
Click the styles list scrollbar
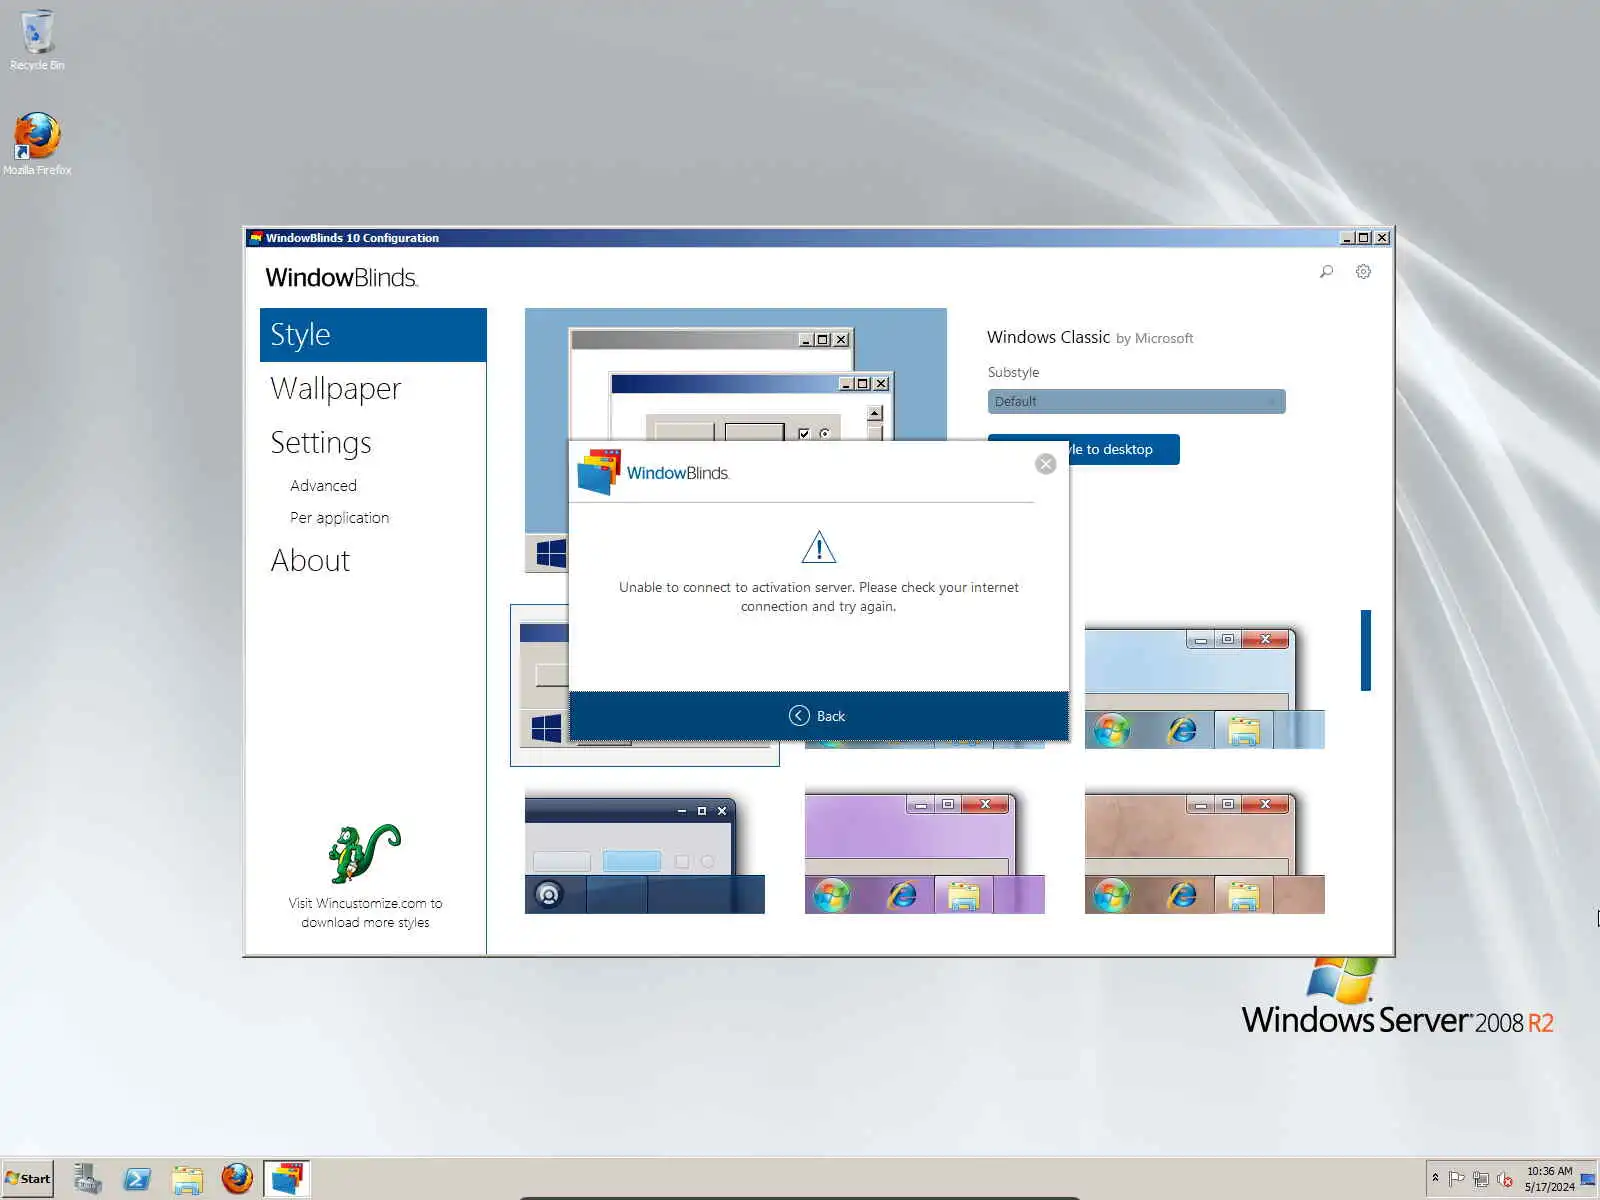pos(1366,650)
